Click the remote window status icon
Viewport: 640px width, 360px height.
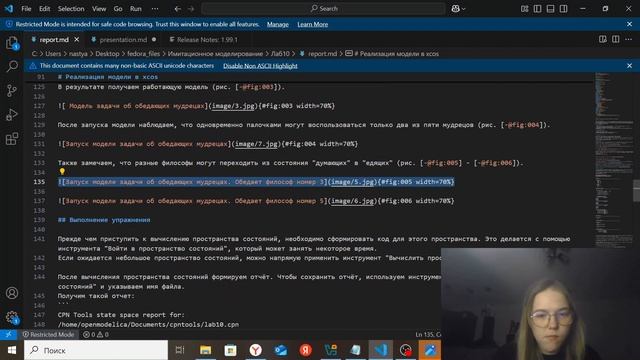(9, 334)
